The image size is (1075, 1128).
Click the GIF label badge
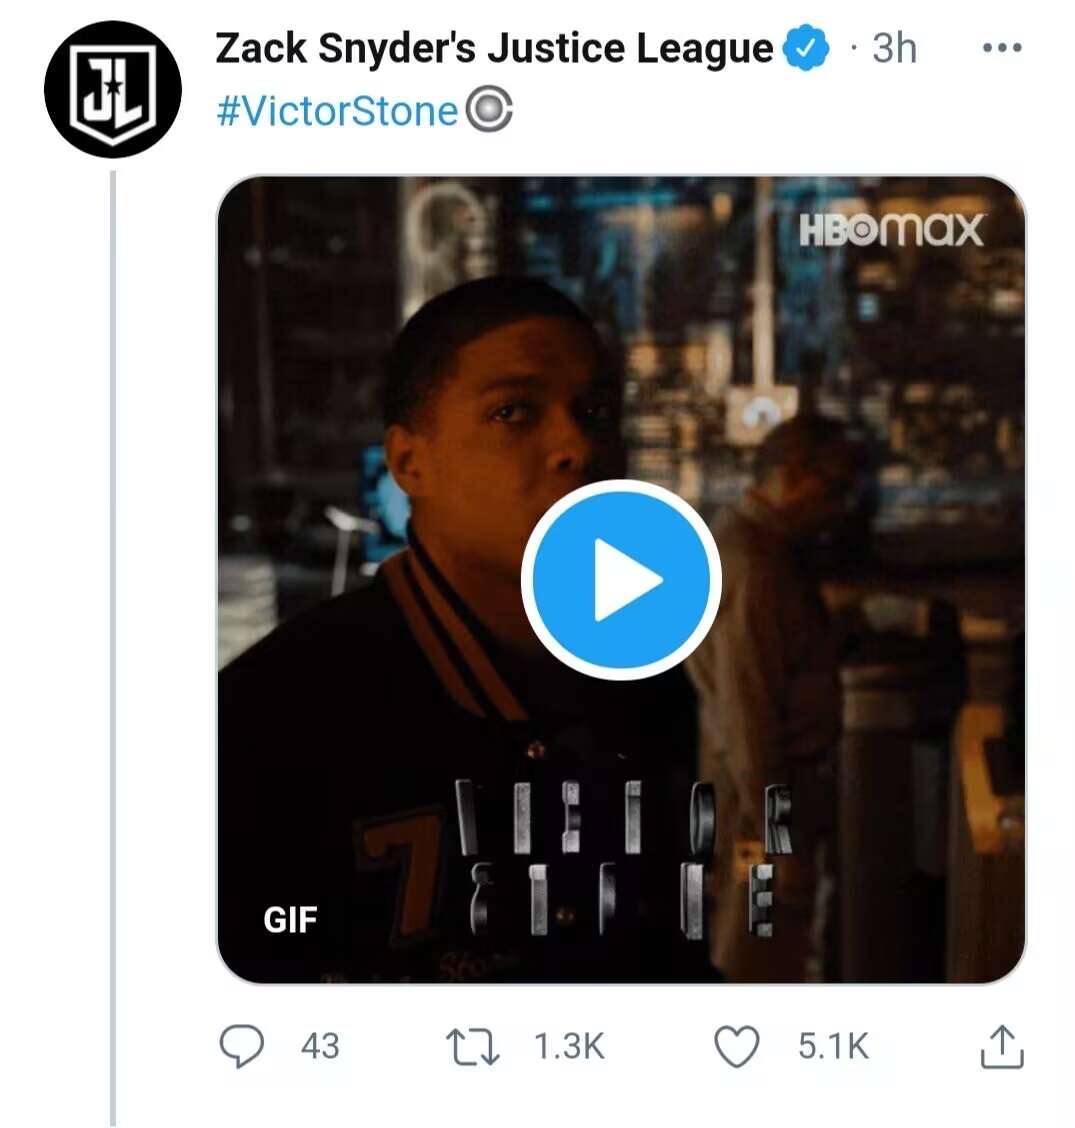[290, 919]
